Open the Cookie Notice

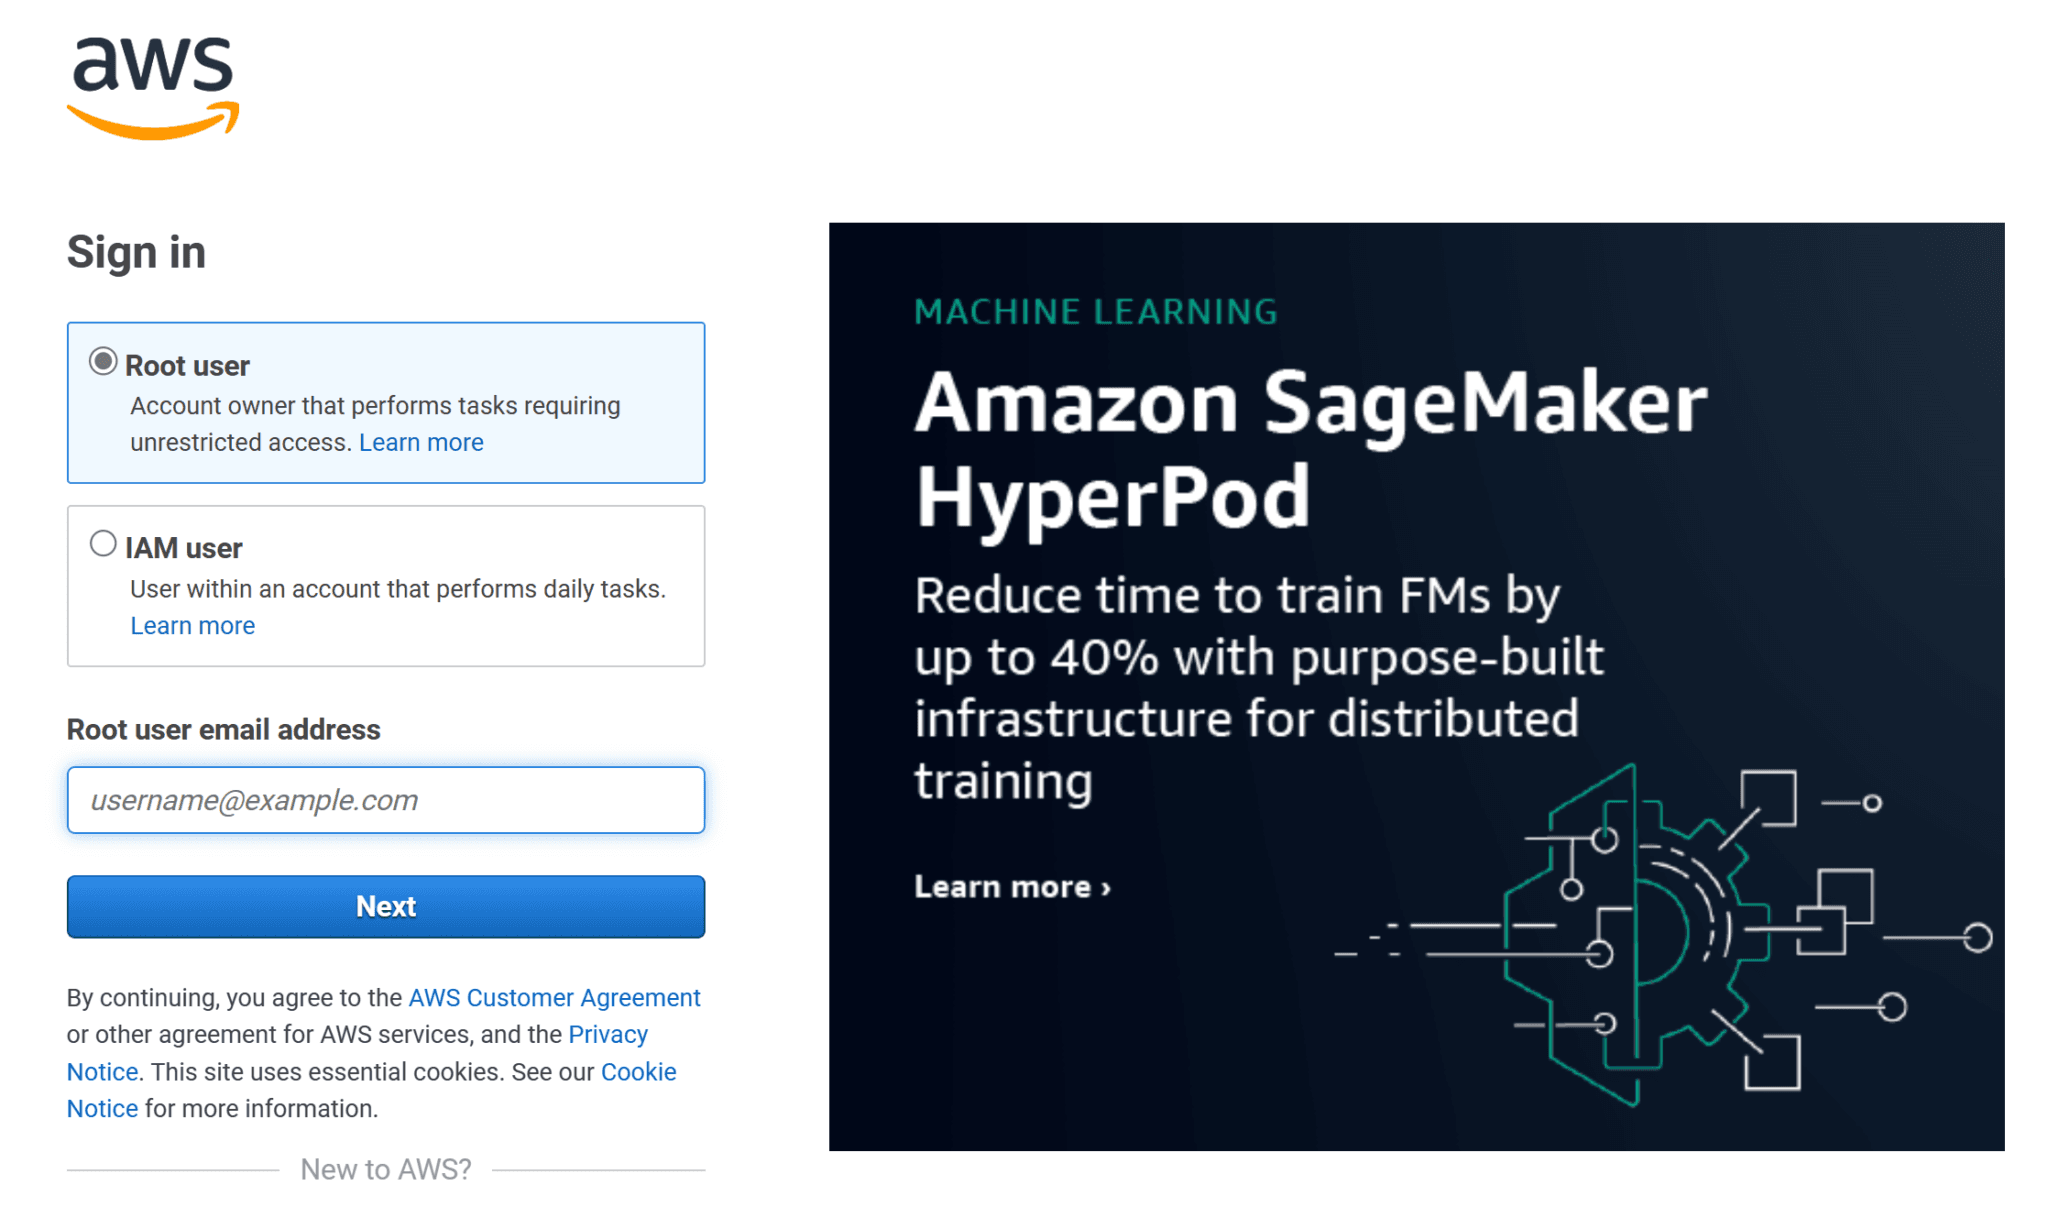(x=638, y=1071)
